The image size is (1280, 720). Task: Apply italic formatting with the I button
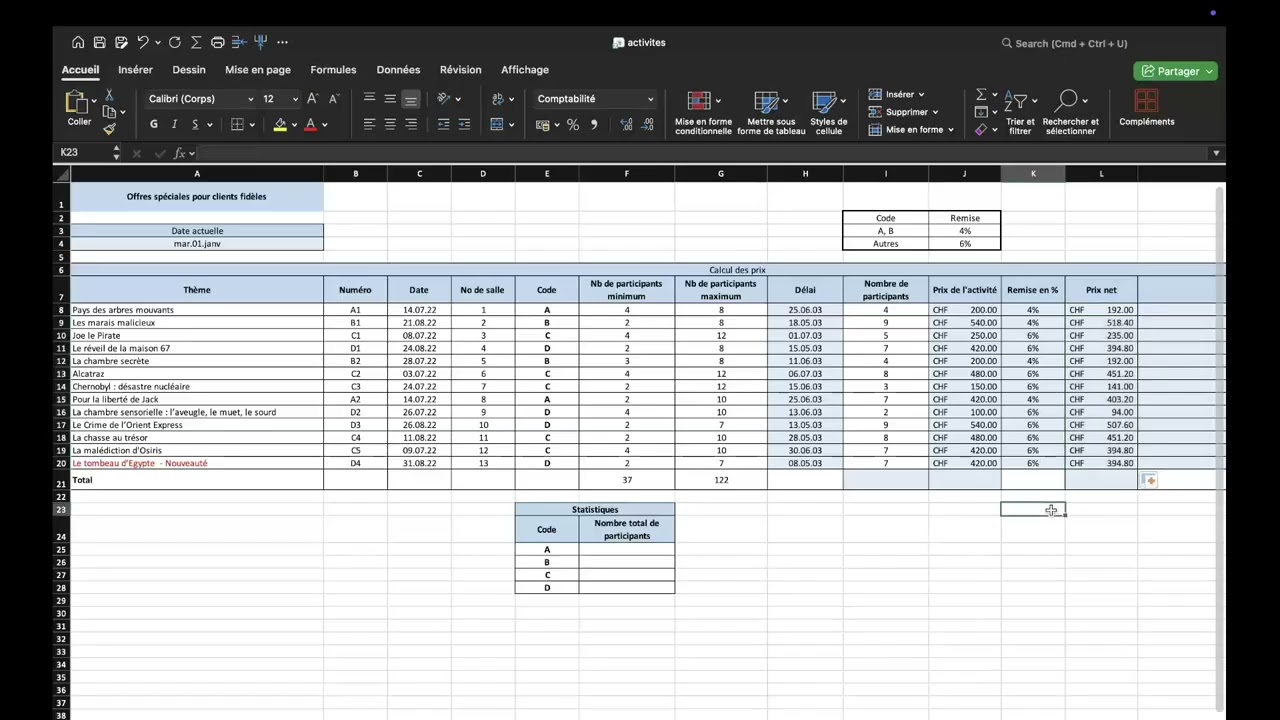174,124
